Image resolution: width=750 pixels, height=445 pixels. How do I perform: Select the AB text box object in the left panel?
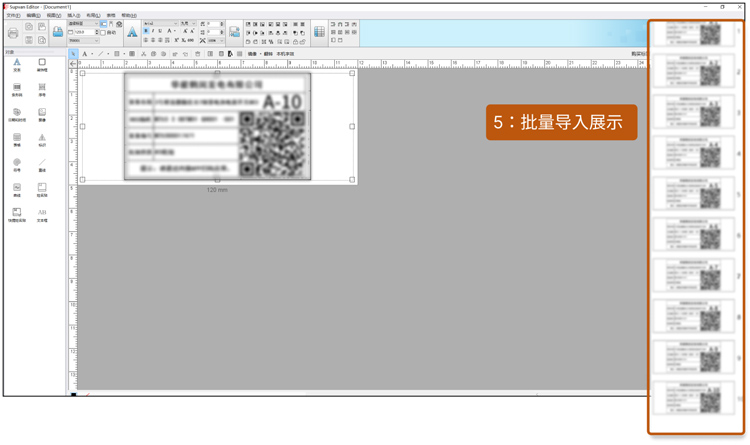[42, 214]
